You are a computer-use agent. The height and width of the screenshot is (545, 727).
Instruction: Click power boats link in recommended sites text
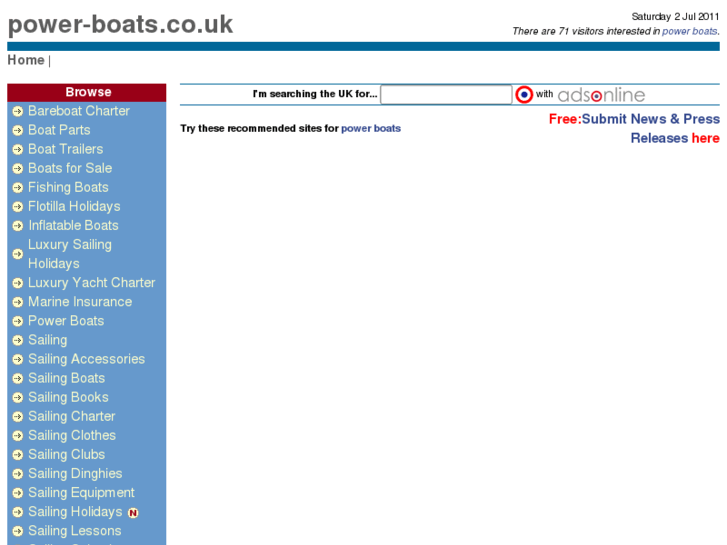click(x=371, y=128)
